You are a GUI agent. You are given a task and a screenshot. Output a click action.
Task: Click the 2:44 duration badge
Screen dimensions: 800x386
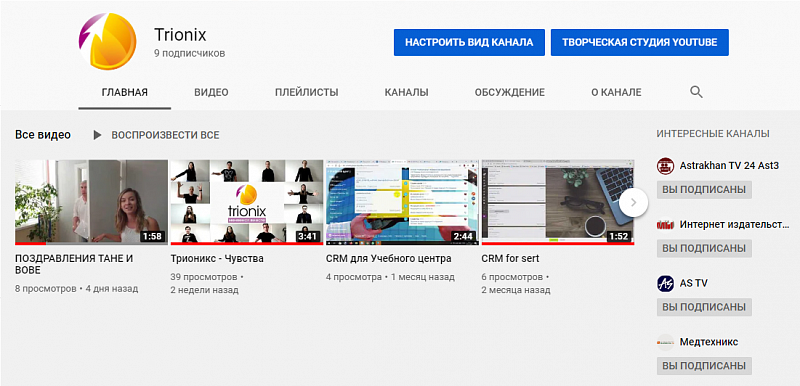point(463,237)
